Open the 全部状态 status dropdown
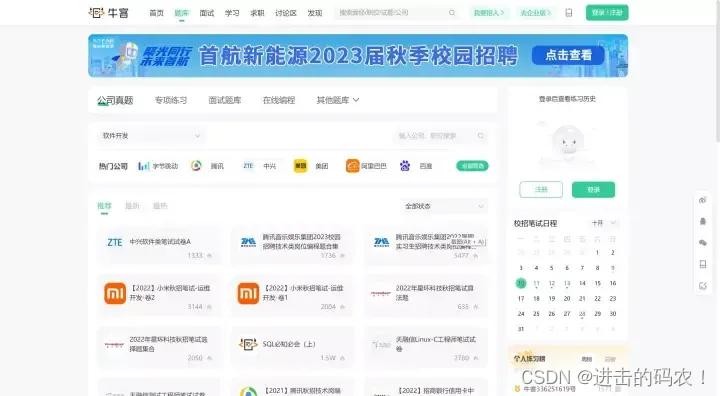The image size is (720, 396). 444,206
